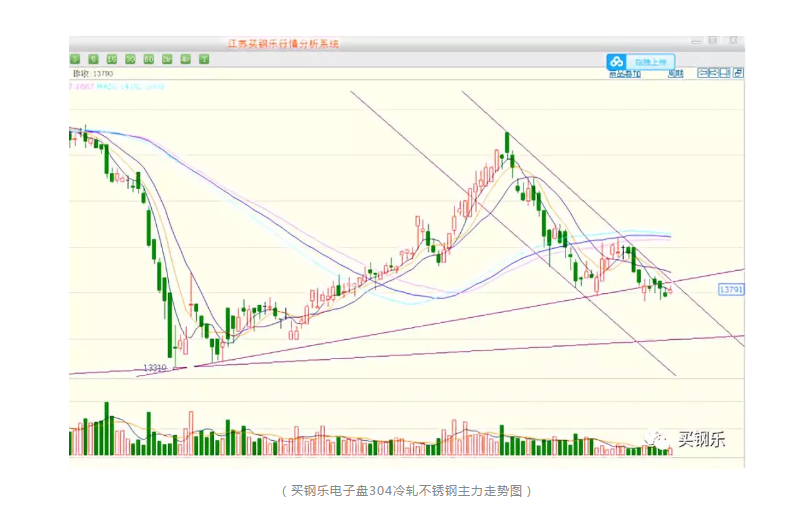Click the blue cloud upload icon
Screen dimensions: 810x520
(616, 62)
